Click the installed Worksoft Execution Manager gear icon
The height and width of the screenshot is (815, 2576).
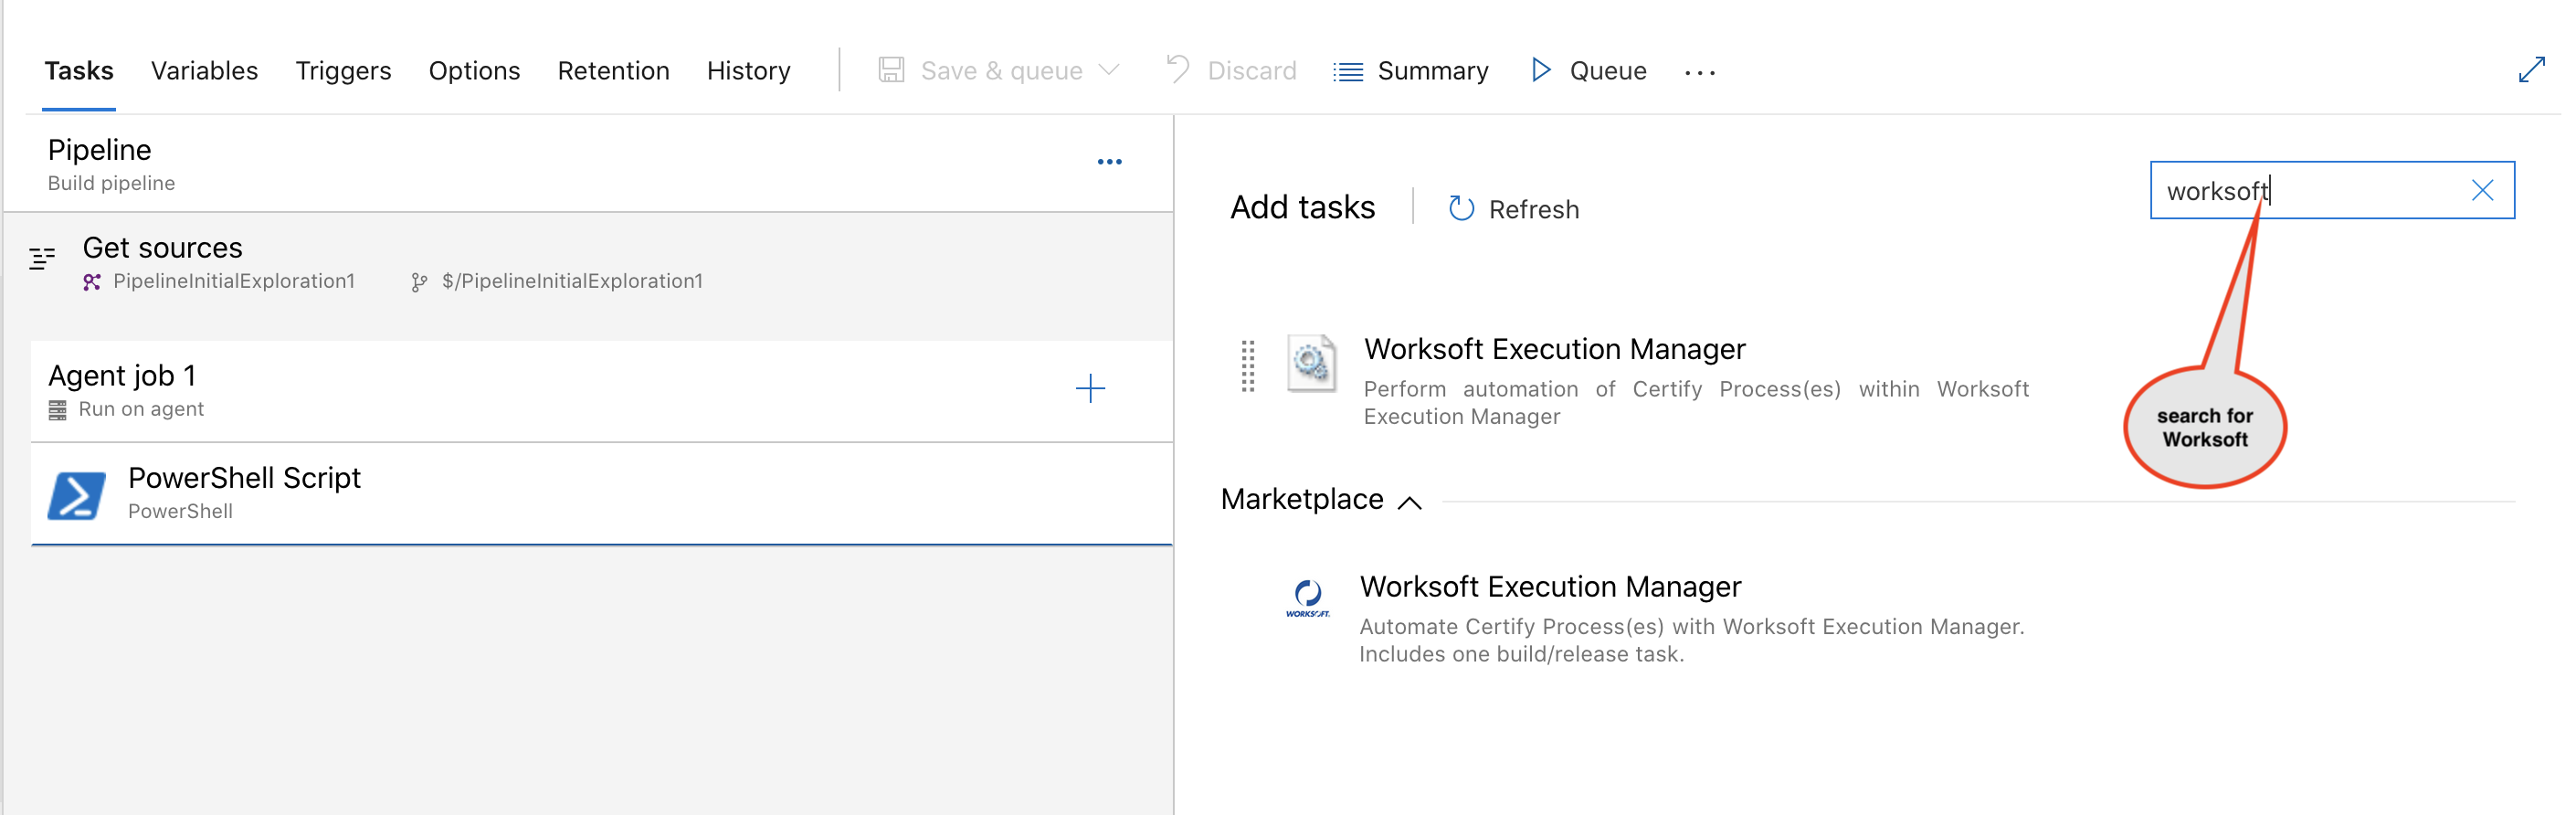pos(1311,363)
